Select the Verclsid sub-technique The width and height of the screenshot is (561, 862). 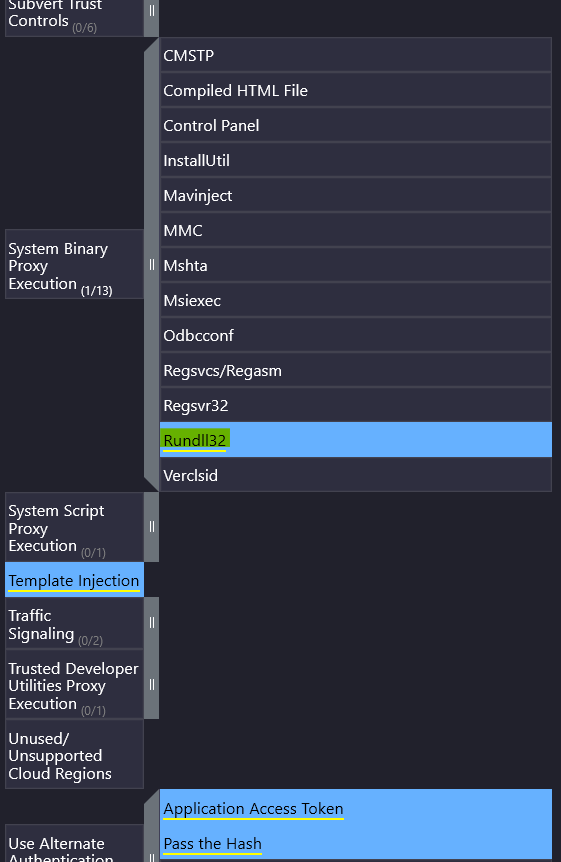pyautogui.click(x=356, y=475)
